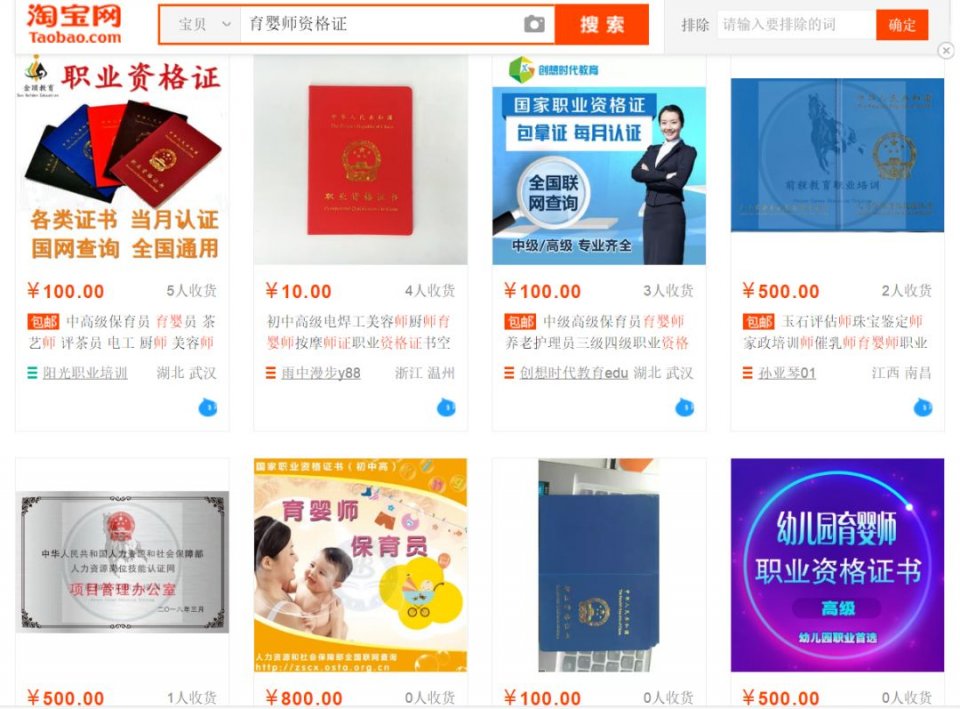This screenshot has width=960, height=709.
Task: Click Wangwang chat icon for 雨中漫步y88
Action: click(446, 407)
